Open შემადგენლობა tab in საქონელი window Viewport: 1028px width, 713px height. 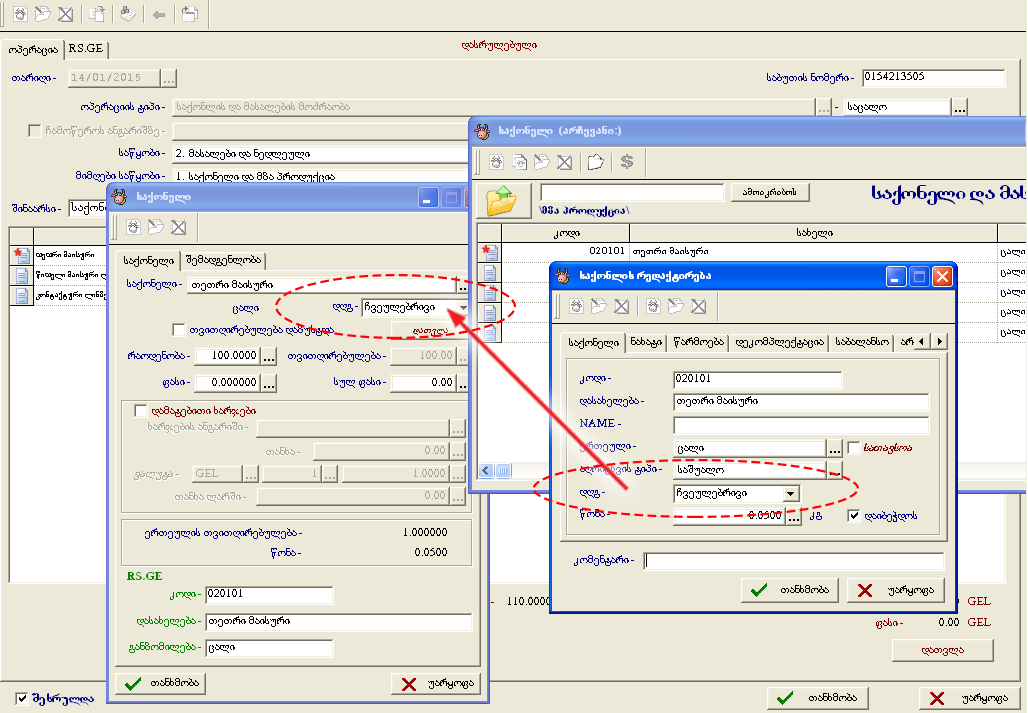(223, 260)
